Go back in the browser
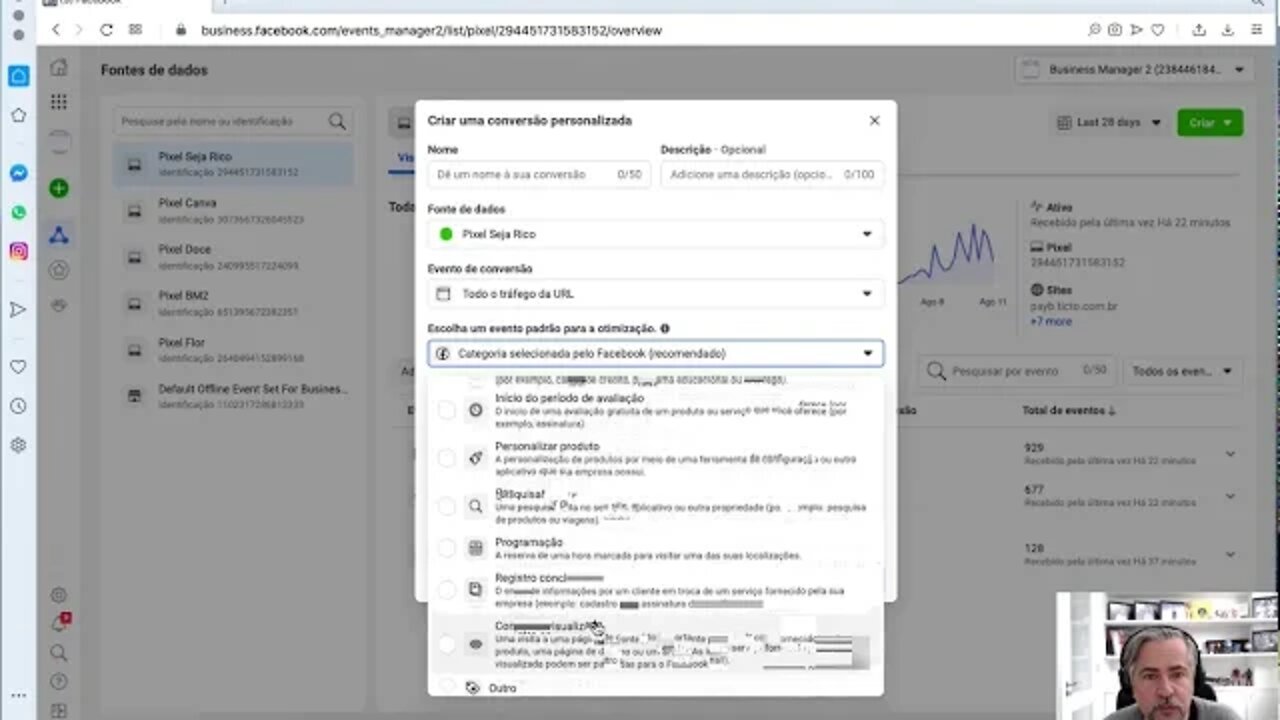Image resolution: width=1280 pixels, height=720 pixels. (x=56, y=30)
